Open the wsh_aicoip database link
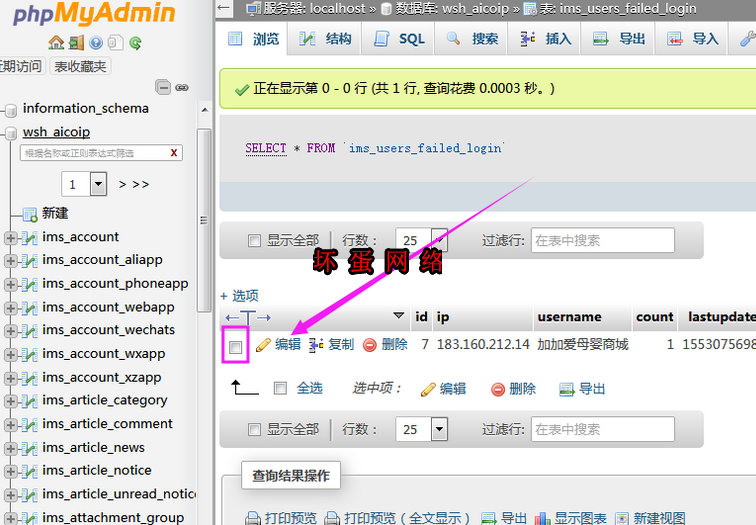 [56, 132]
